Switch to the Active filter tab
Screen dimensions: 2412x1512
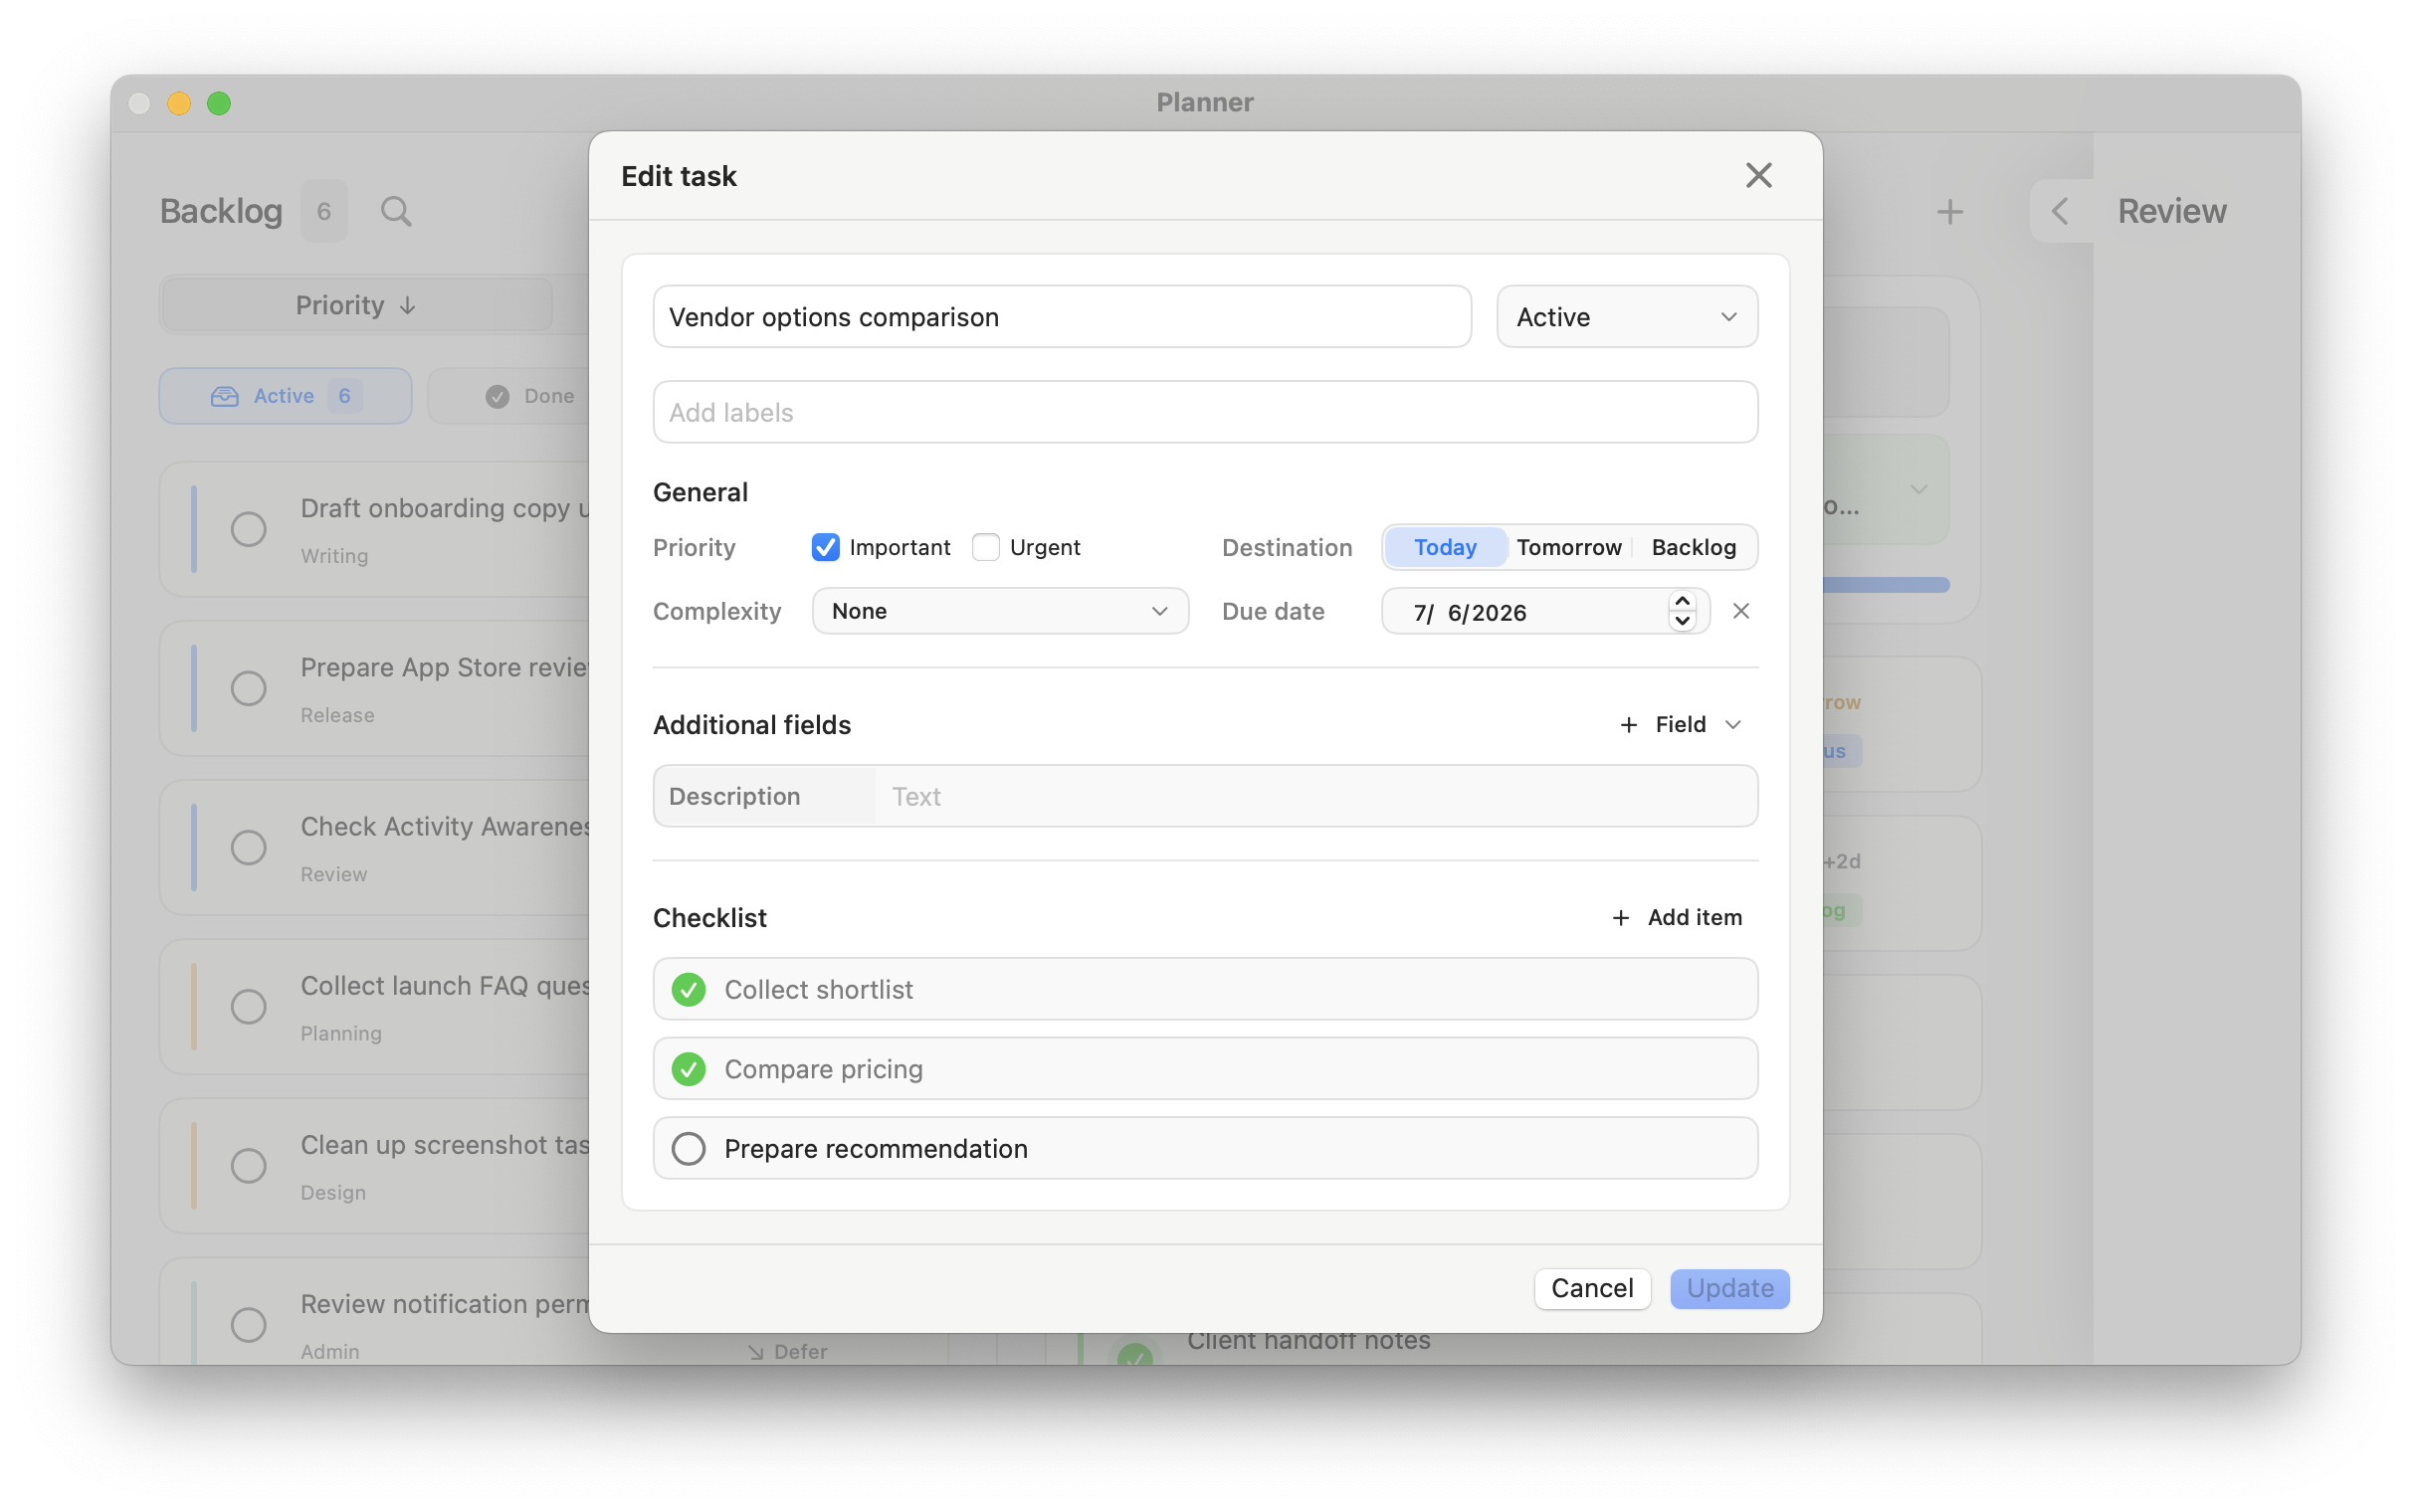pos(285,396)
